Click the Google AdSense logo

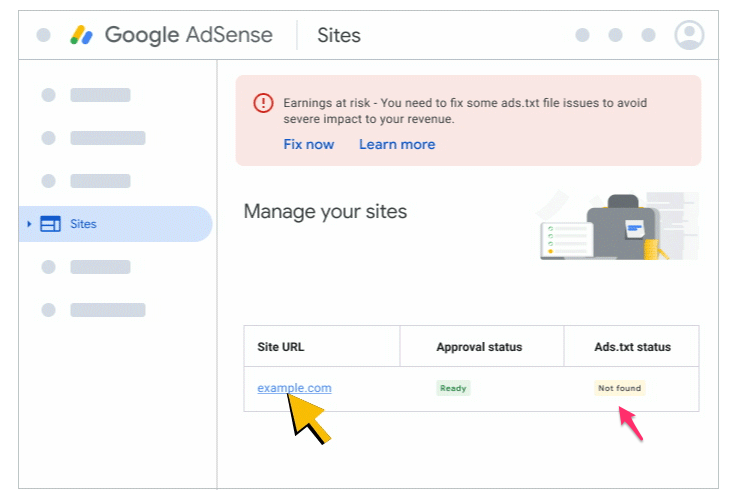click(83, 35)
